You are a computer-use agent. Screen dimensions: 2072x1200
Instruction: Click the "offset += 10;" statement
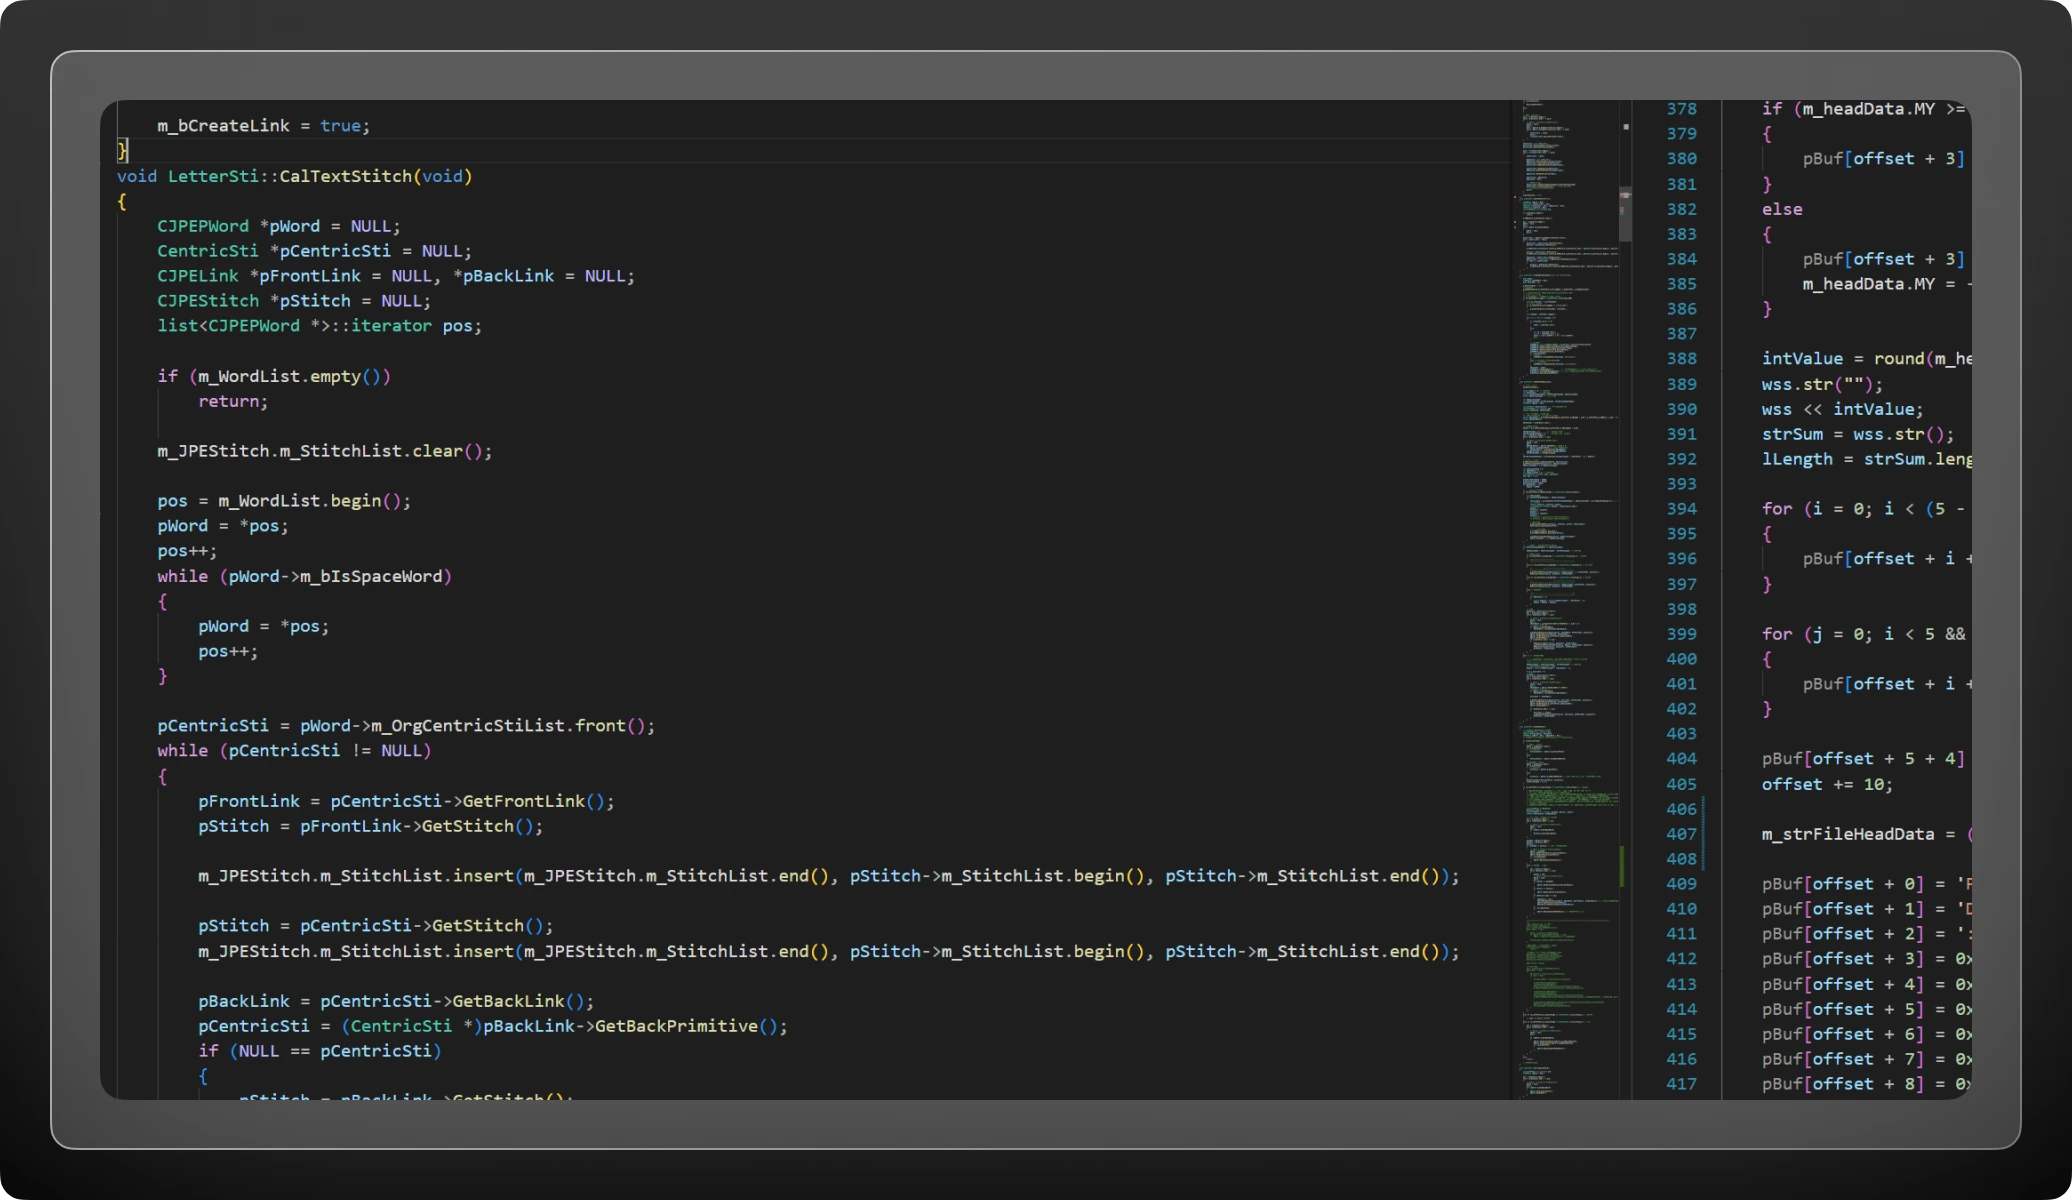click(x=1827, y=784)
